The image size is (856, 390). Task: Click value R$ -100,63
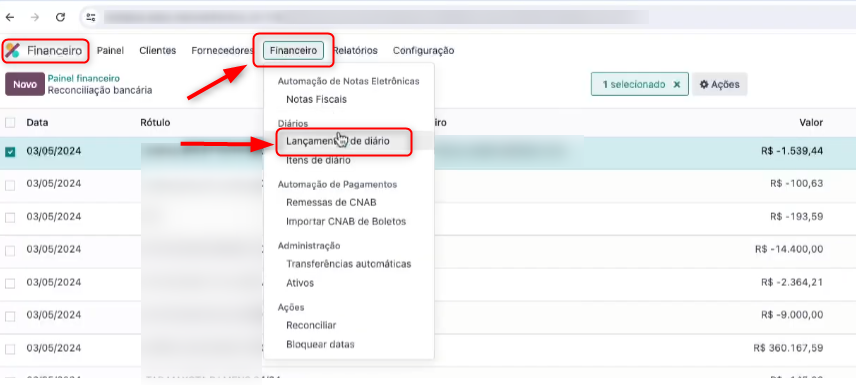coord(796,184)
